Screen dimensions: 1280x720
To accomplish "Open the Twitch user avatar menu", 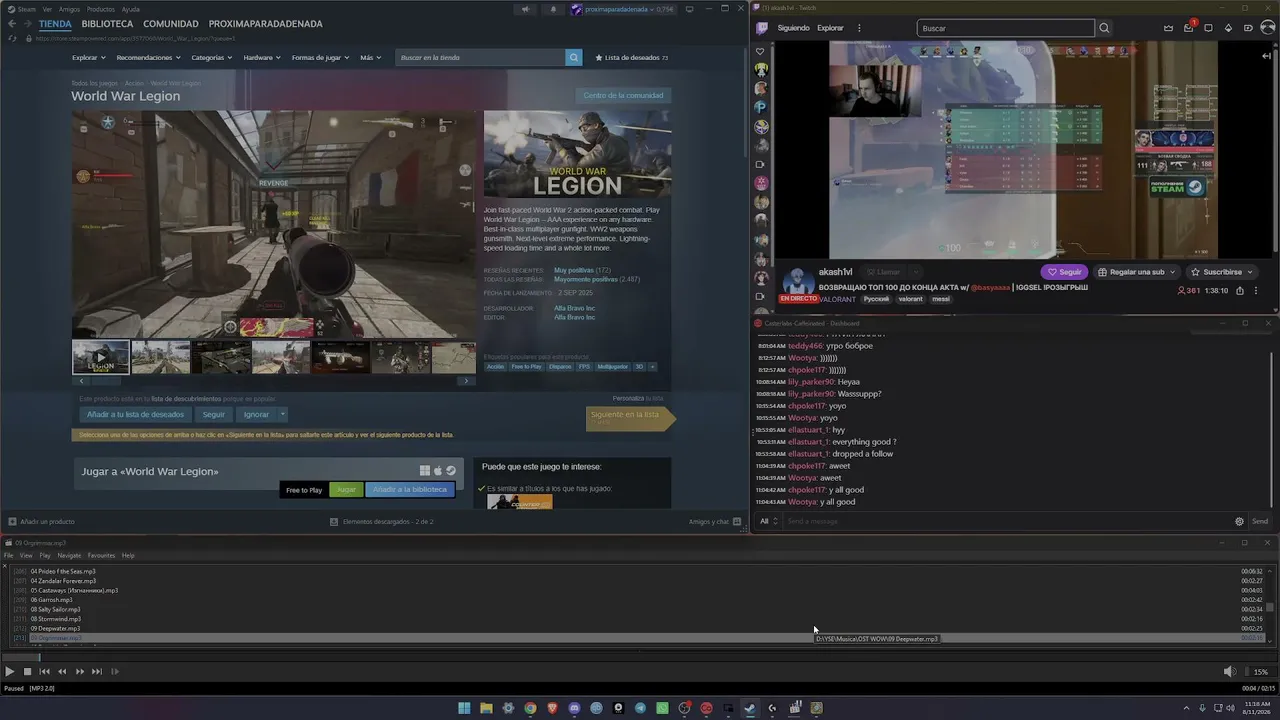I will [1268, 28].
